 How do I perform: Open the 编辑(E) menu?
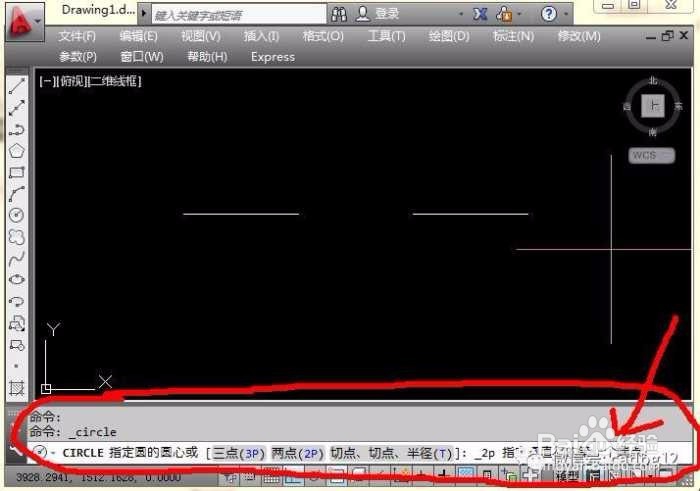tap(138, 36)
